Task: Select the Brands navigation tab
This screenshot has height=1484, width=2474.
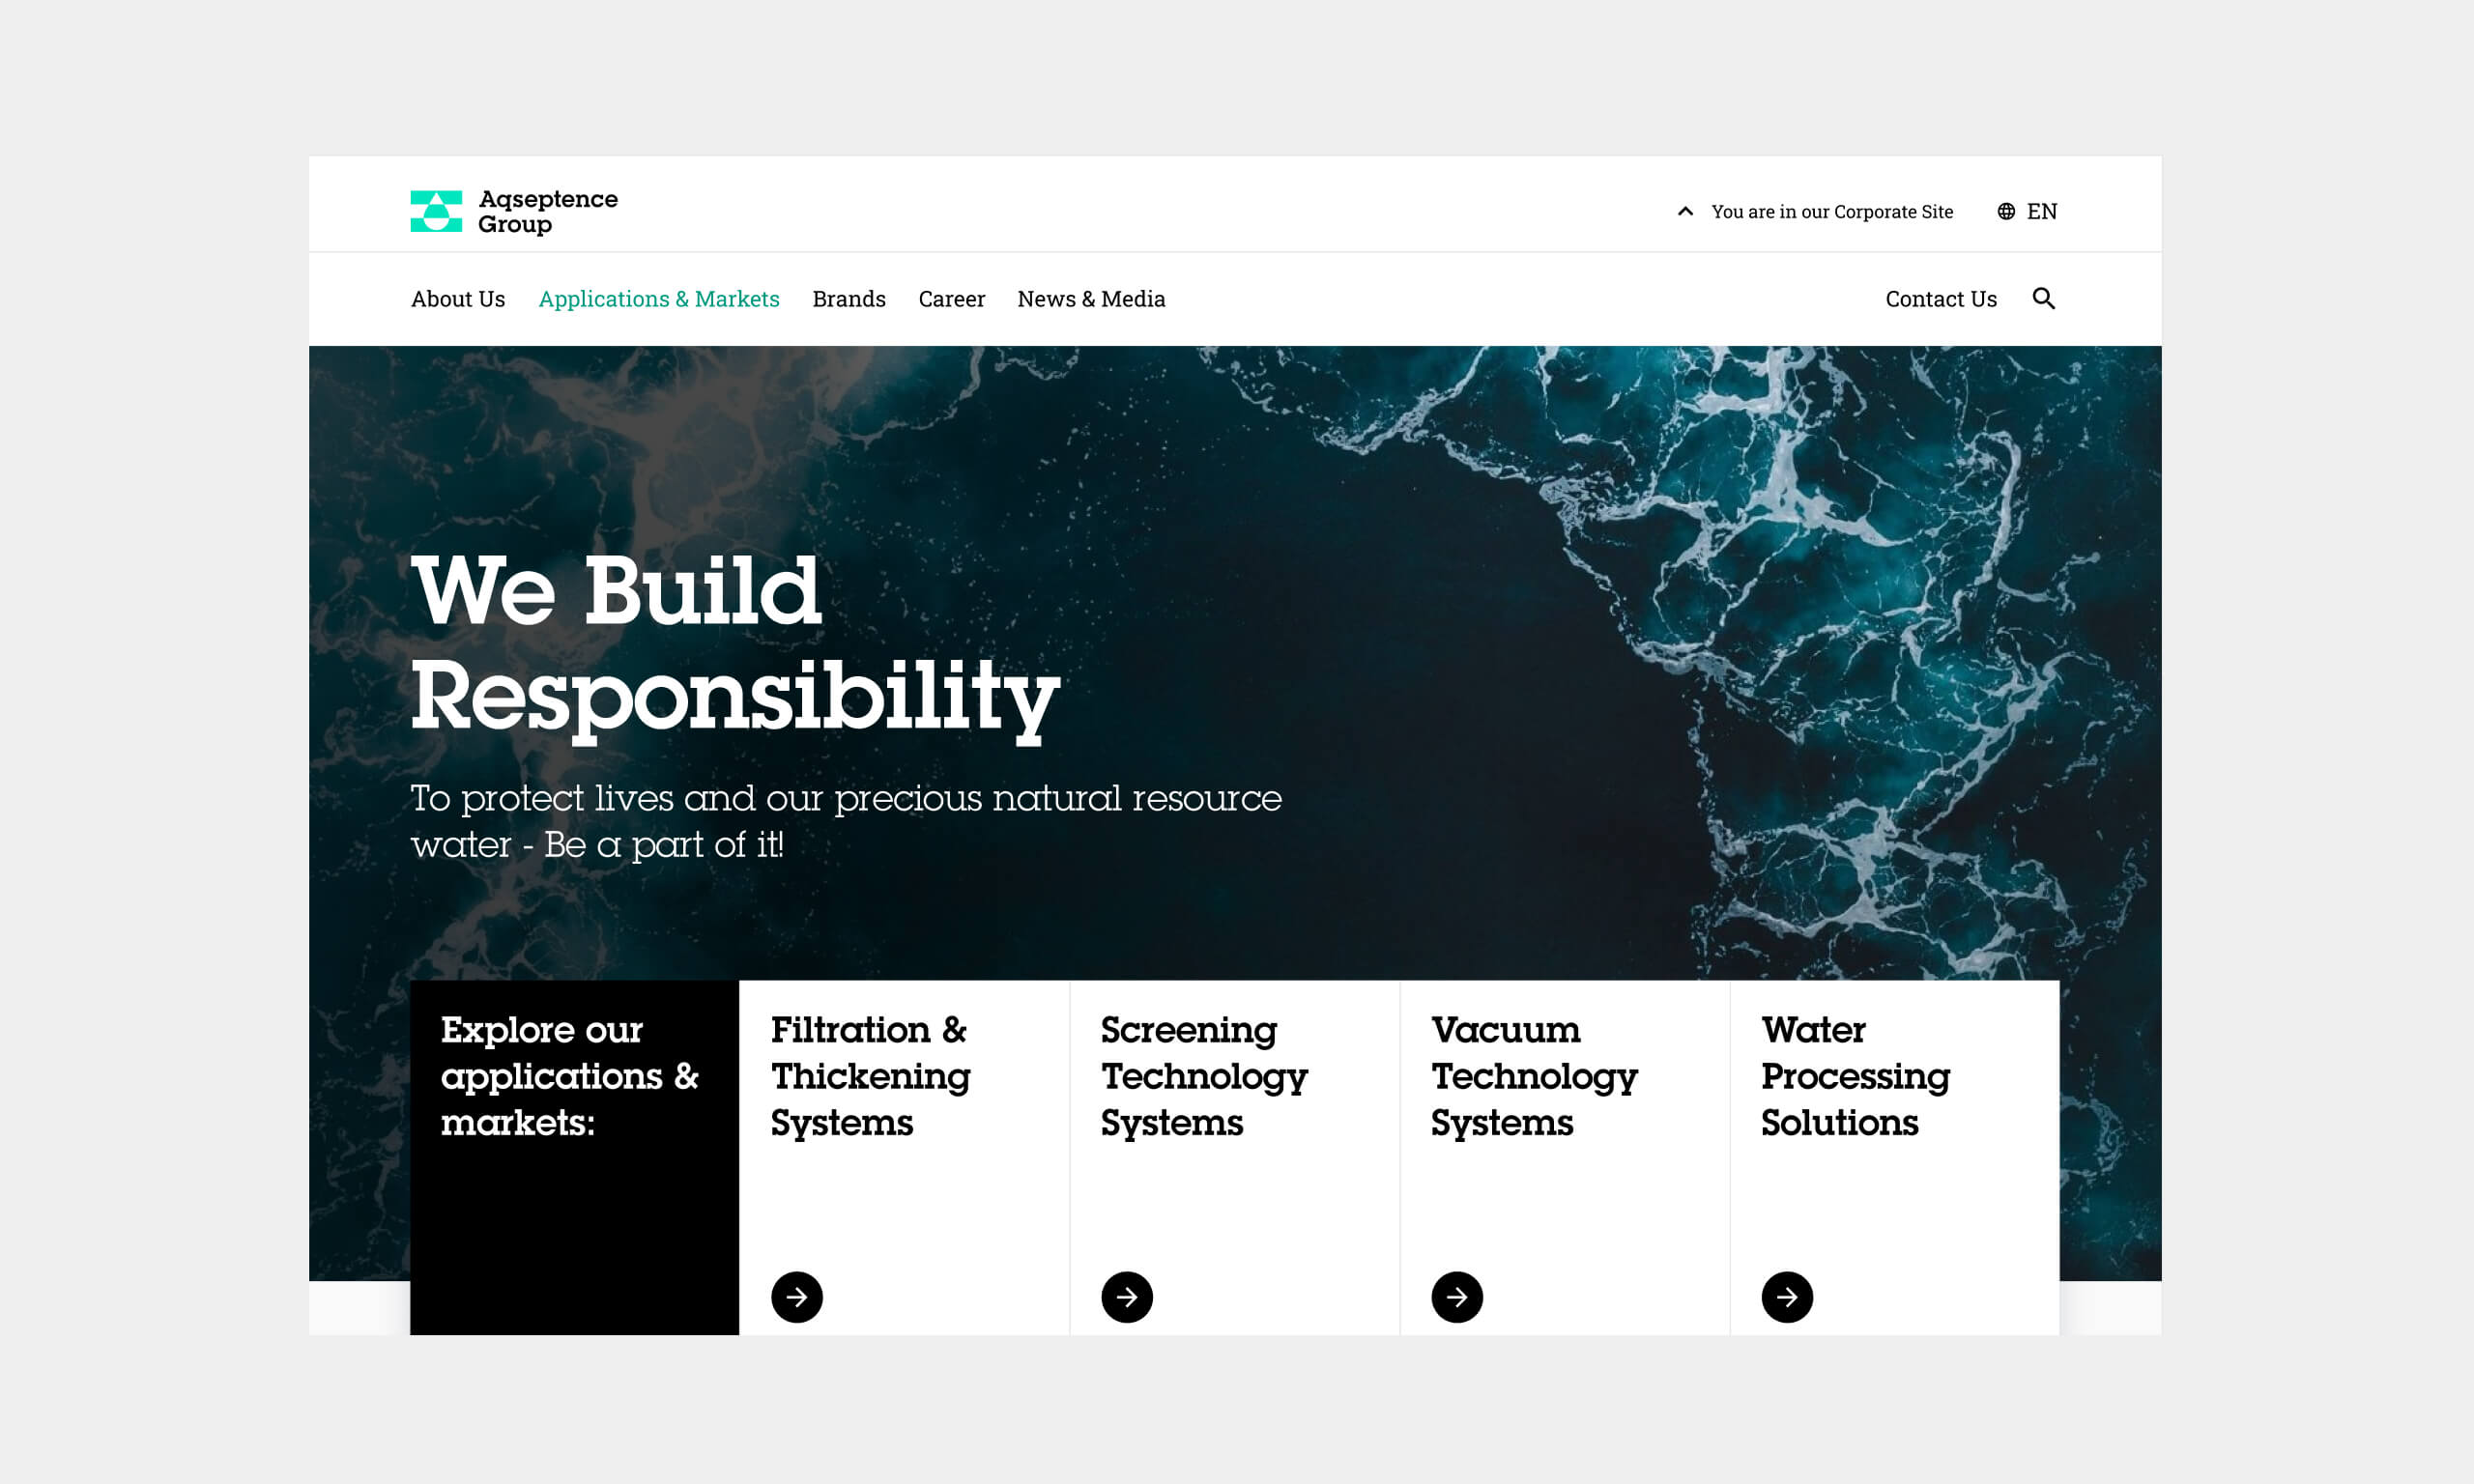Action: [849, 299]
